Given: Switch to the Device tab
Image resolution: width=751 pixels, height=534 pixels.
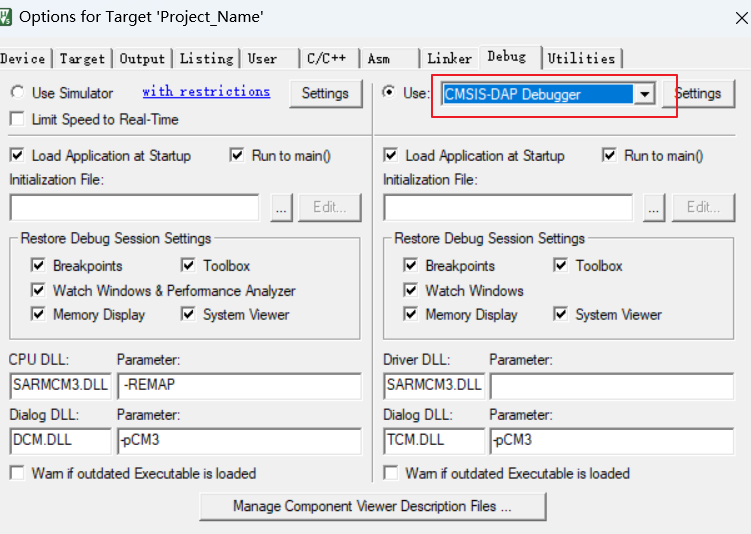Looking at the screenshot, I should pyautogui.click(x=23, y=59).
